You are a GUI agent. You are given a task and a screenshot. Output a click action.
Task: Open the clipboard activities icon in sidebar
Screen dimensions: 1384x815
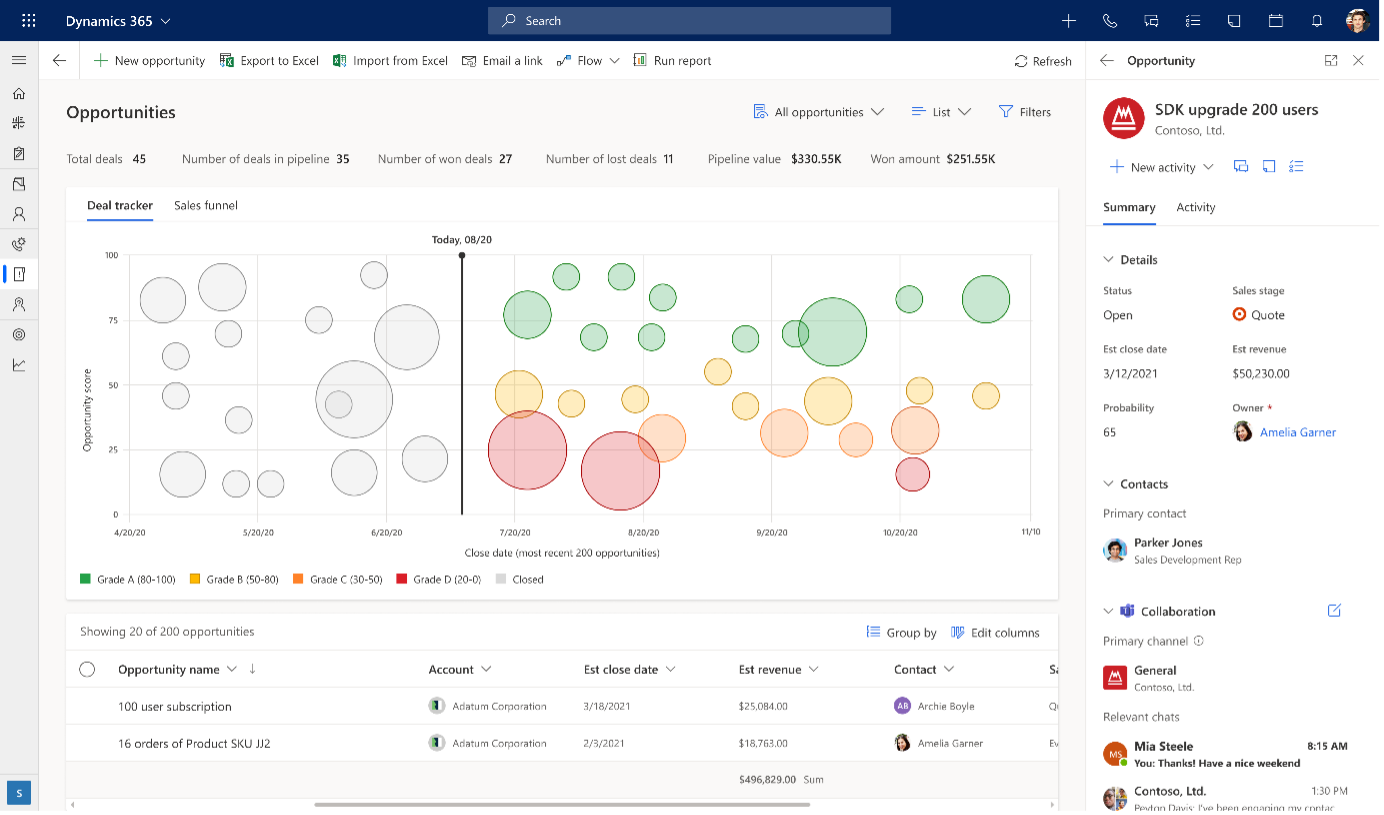(19, 154)
